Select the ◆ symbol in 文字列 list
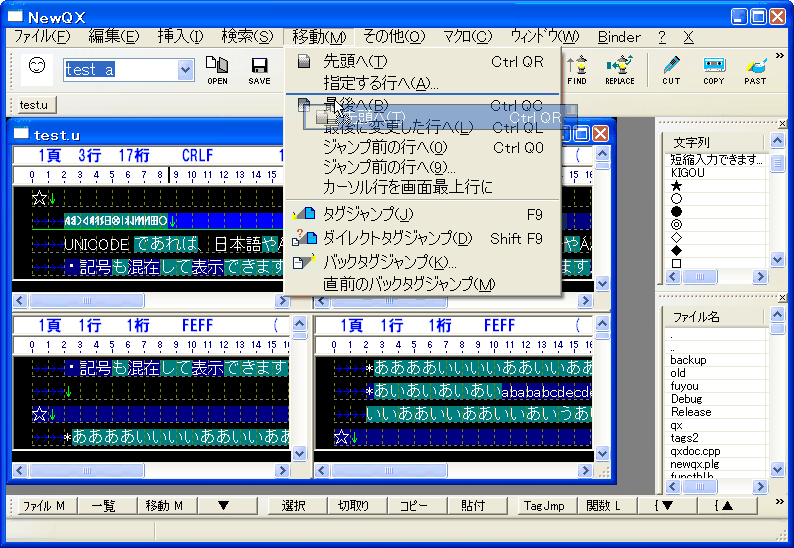Image resolution: width=794 pixels, height=548 pixels. 677,250
